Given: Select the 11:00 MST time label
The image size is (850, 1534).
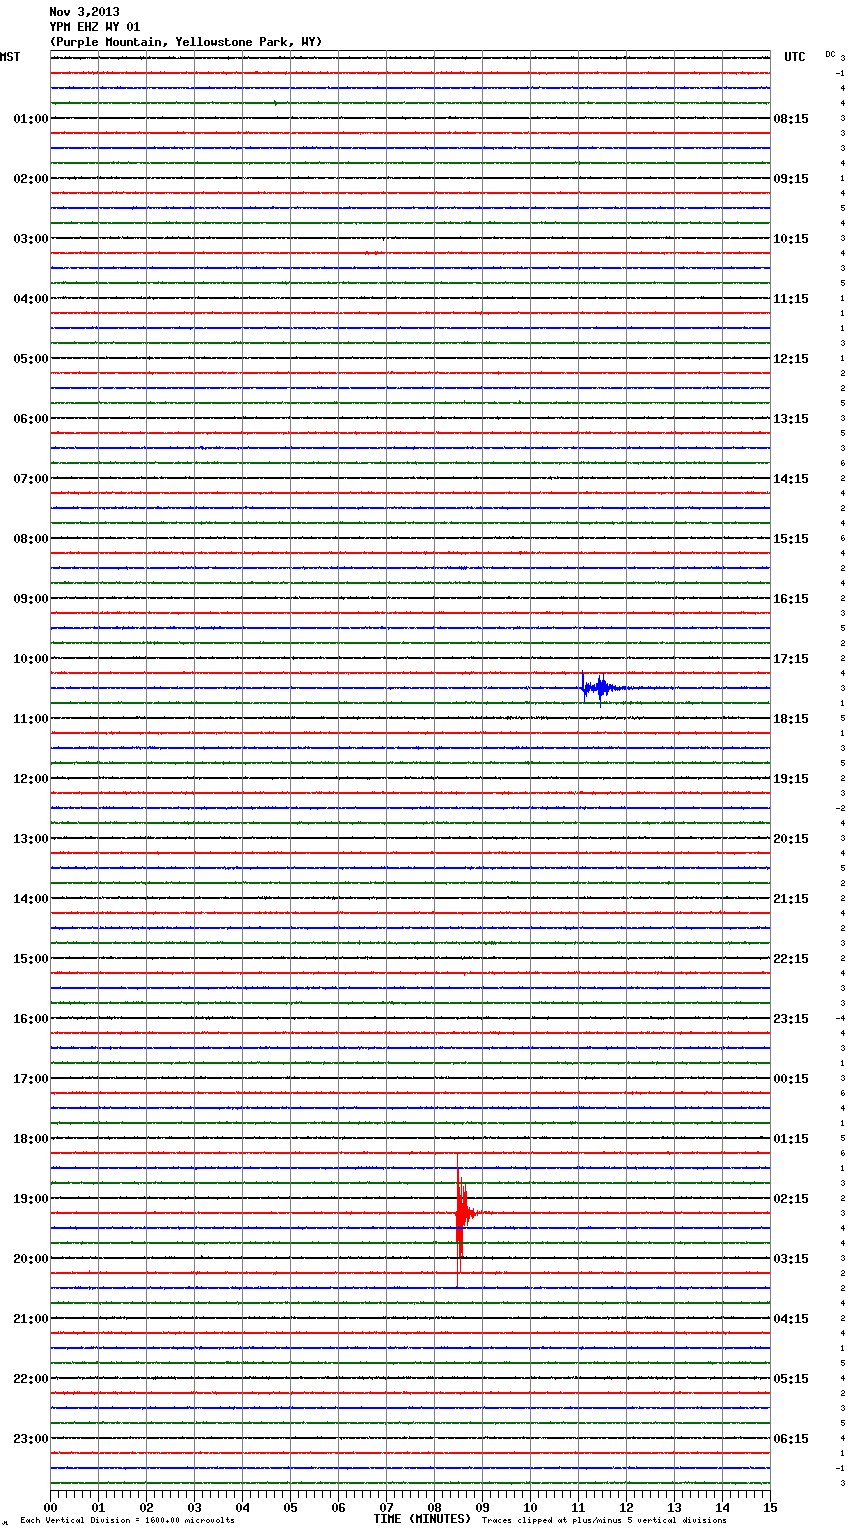Looking at the screenshot, I should click(x=31, y=719).
